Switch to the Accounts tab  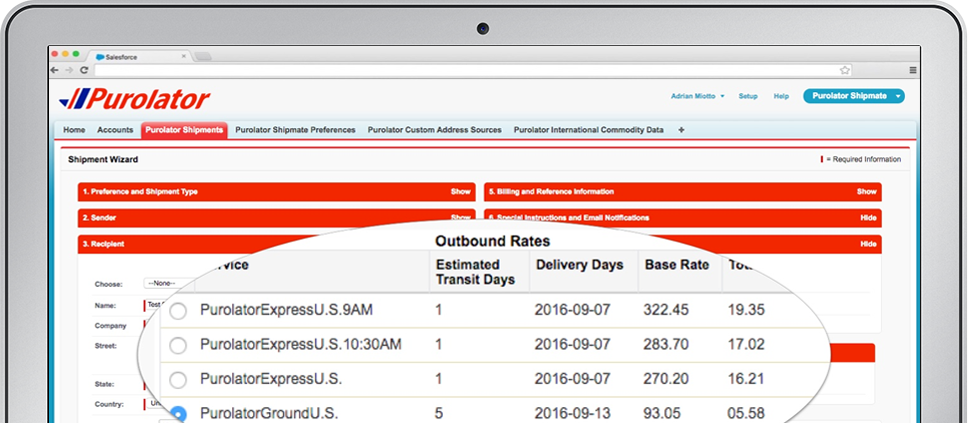(115, 130)
